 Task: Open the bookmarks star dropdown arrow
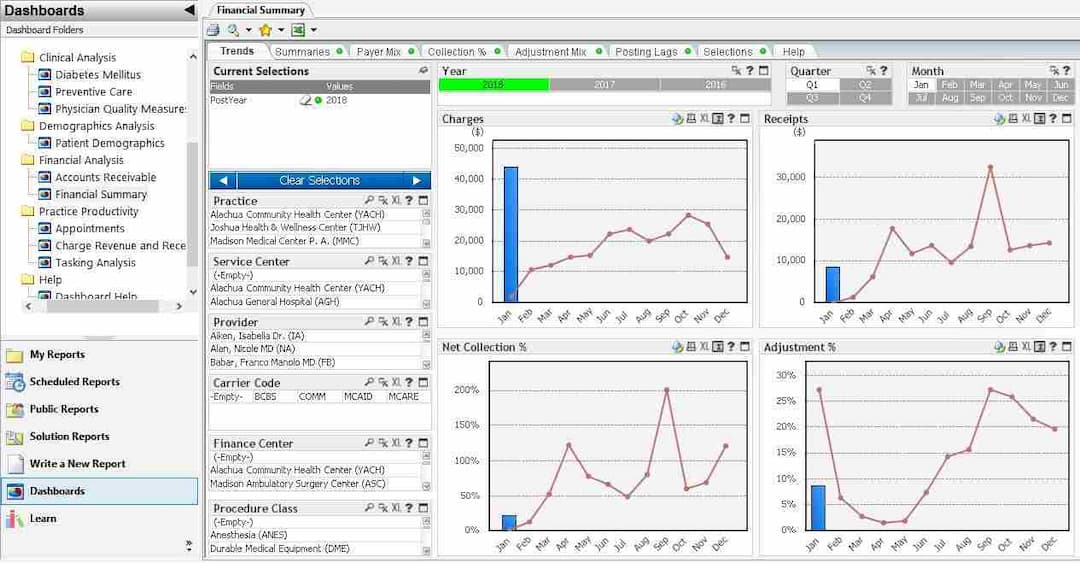tap(281, 30)
